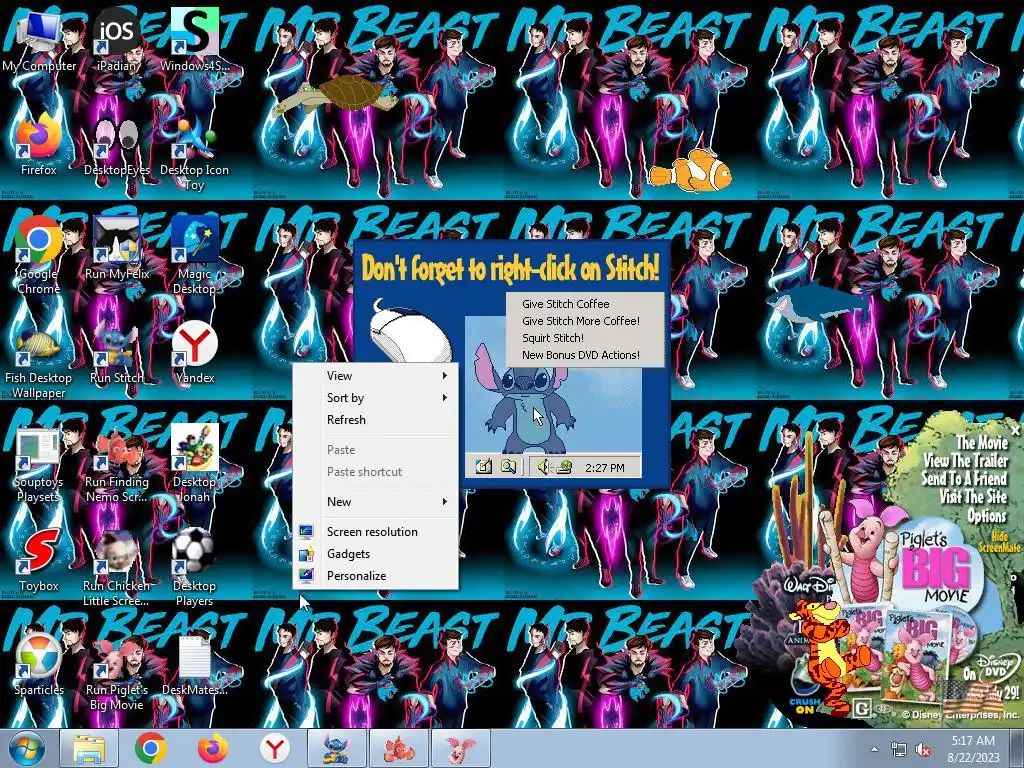Expand the View submenu

click(x=376, y=376)
